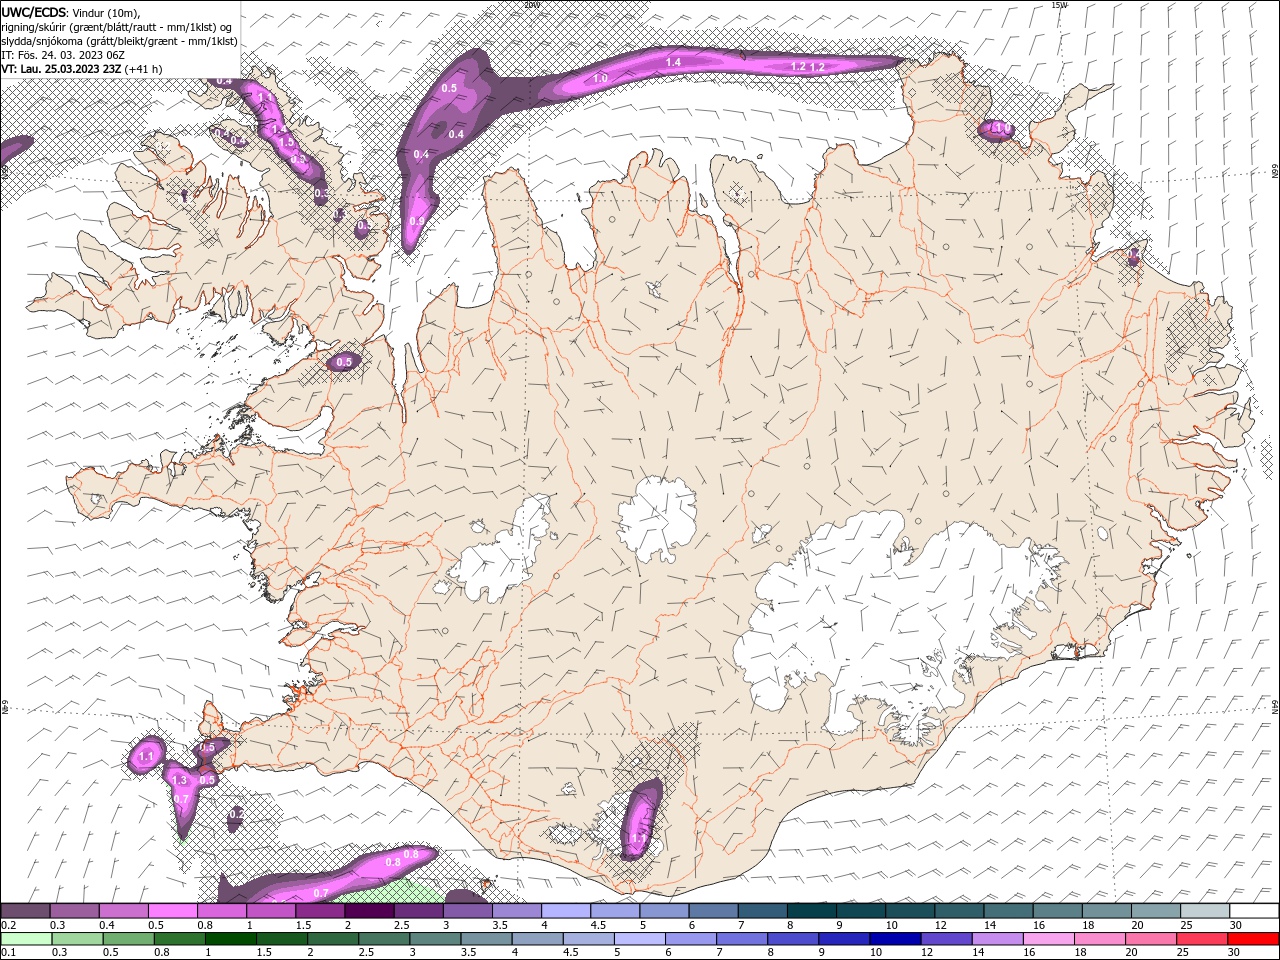Select the snow legend swatch between 4 and 4.5

click(x=566, y=911)
